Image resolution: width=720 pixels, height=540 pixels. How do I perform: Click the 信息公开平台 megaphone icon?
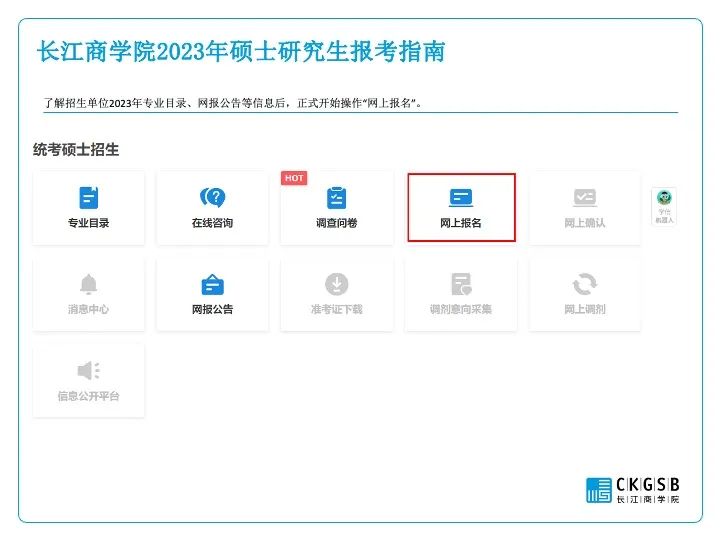tap(89, 371)
